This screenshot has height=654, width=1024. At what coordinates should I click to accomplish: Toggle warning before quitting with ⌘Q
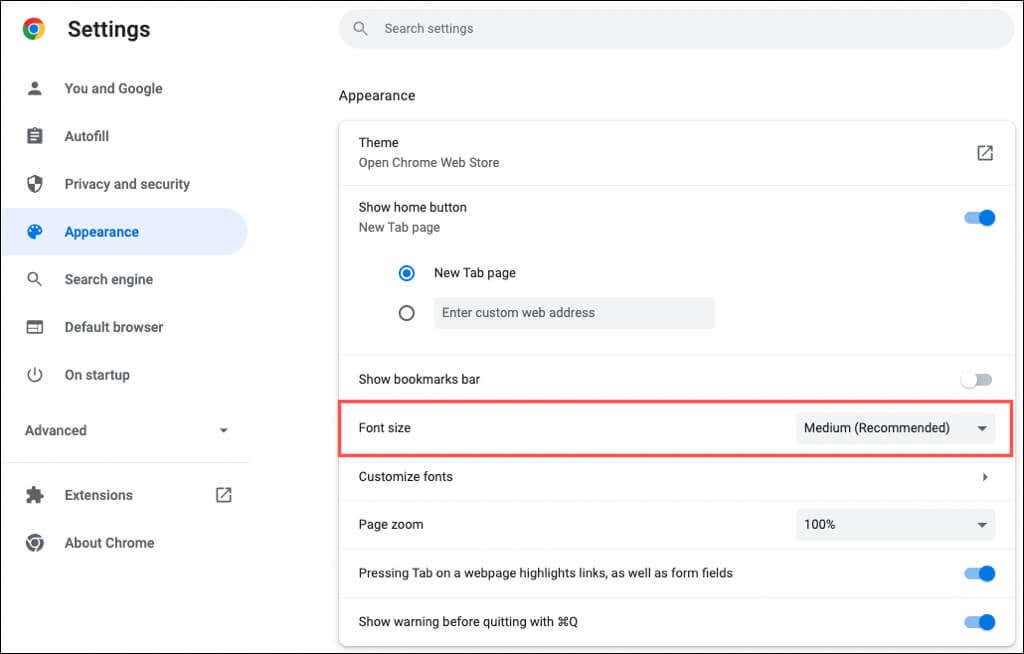(x=978, y=621)
